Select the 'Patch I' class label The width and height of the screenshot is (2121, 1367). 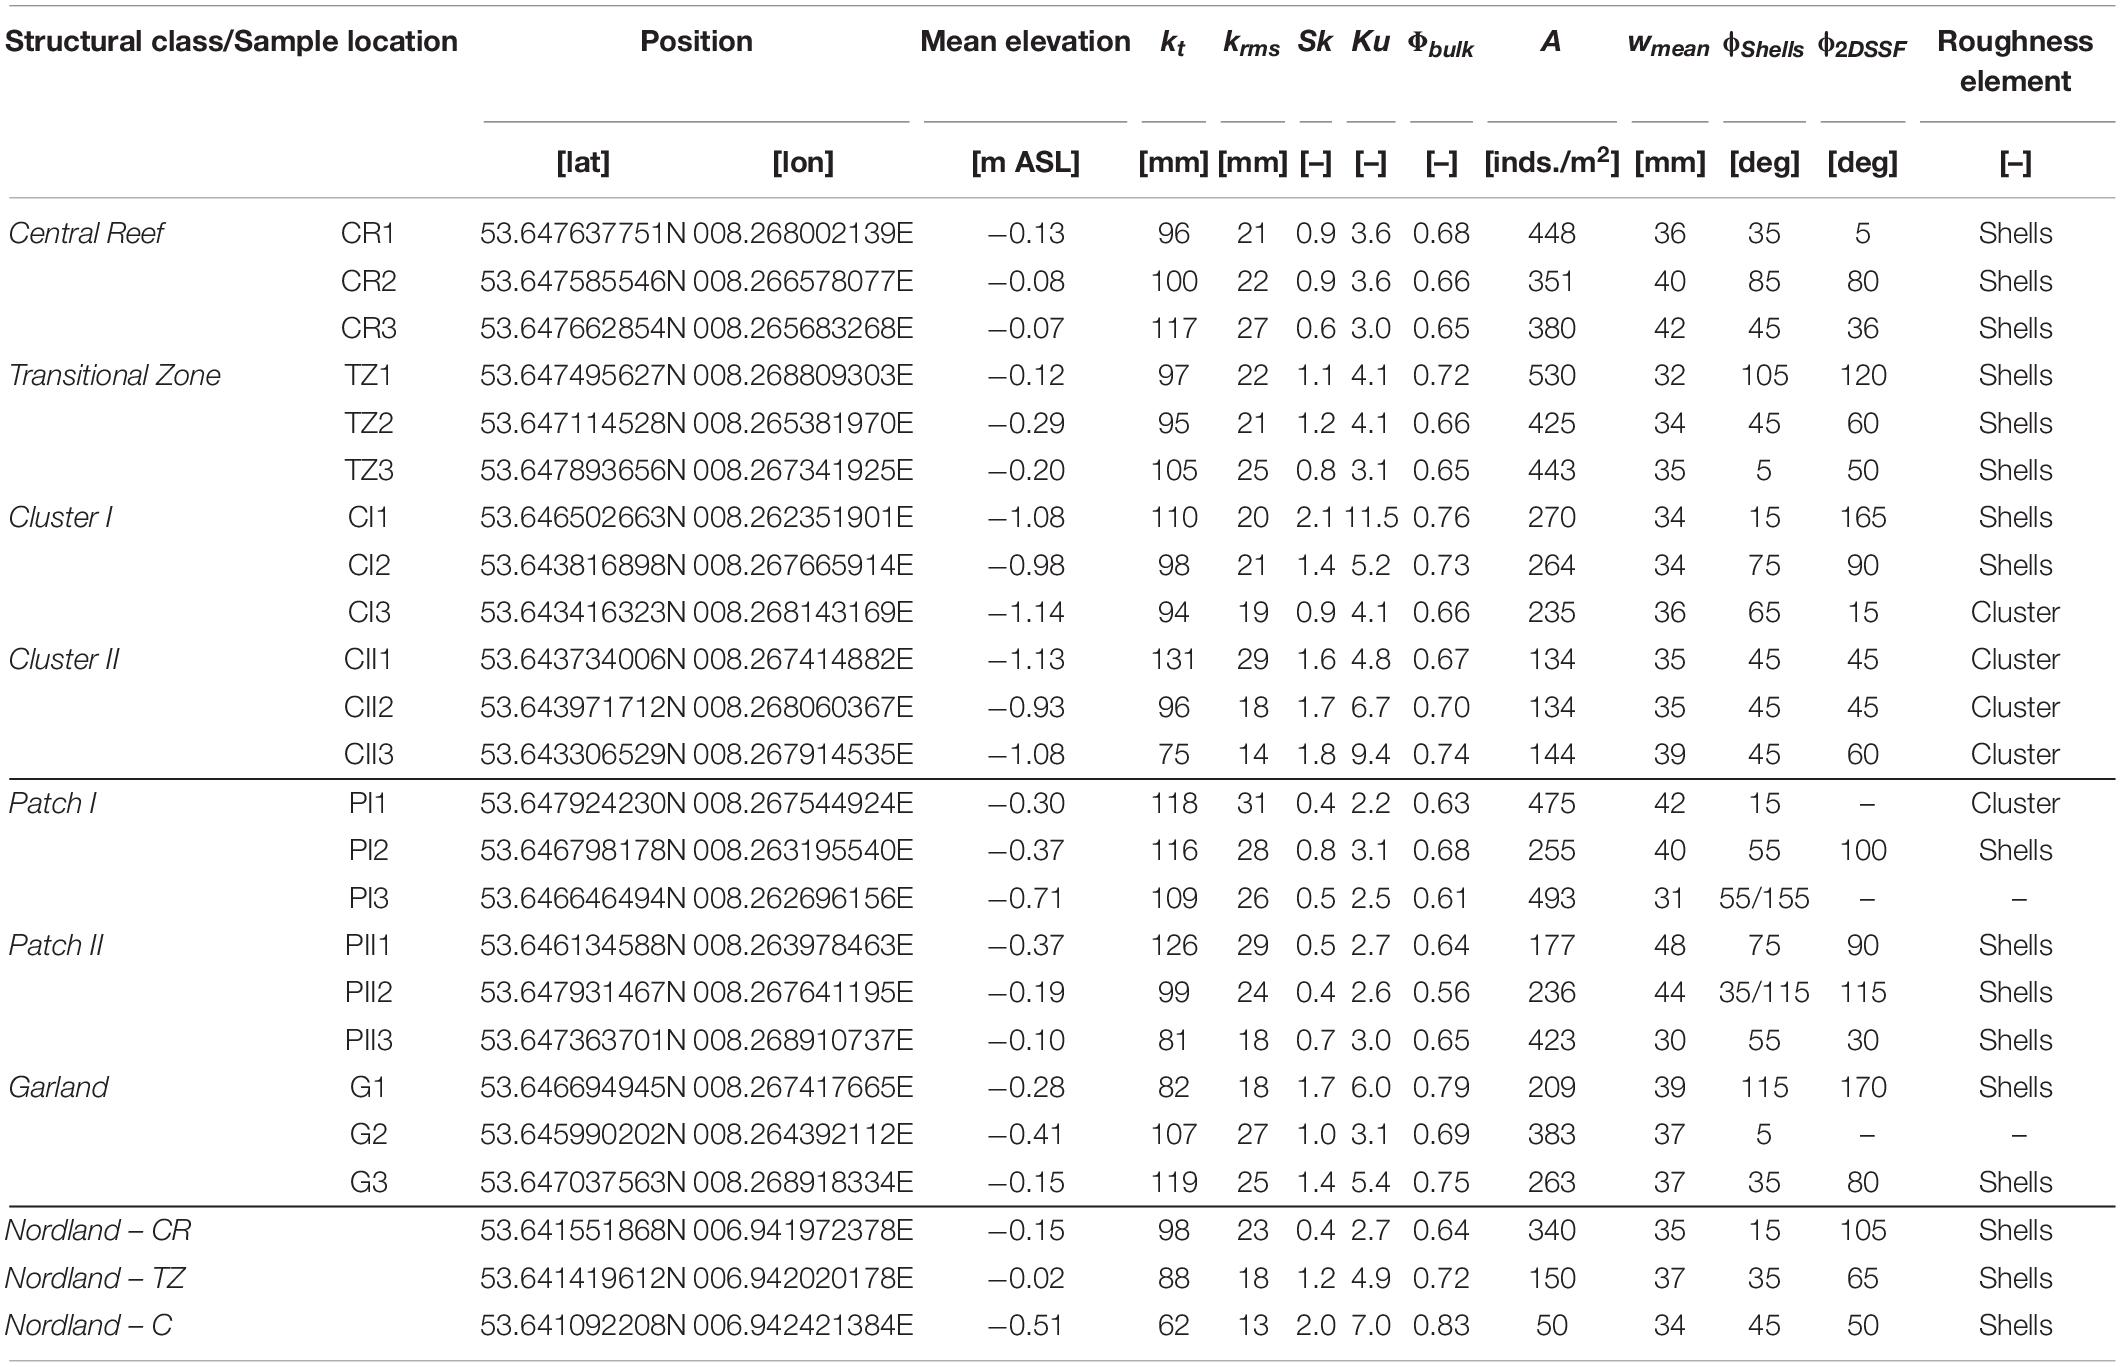pyautogui.click(x=52, y=804)
